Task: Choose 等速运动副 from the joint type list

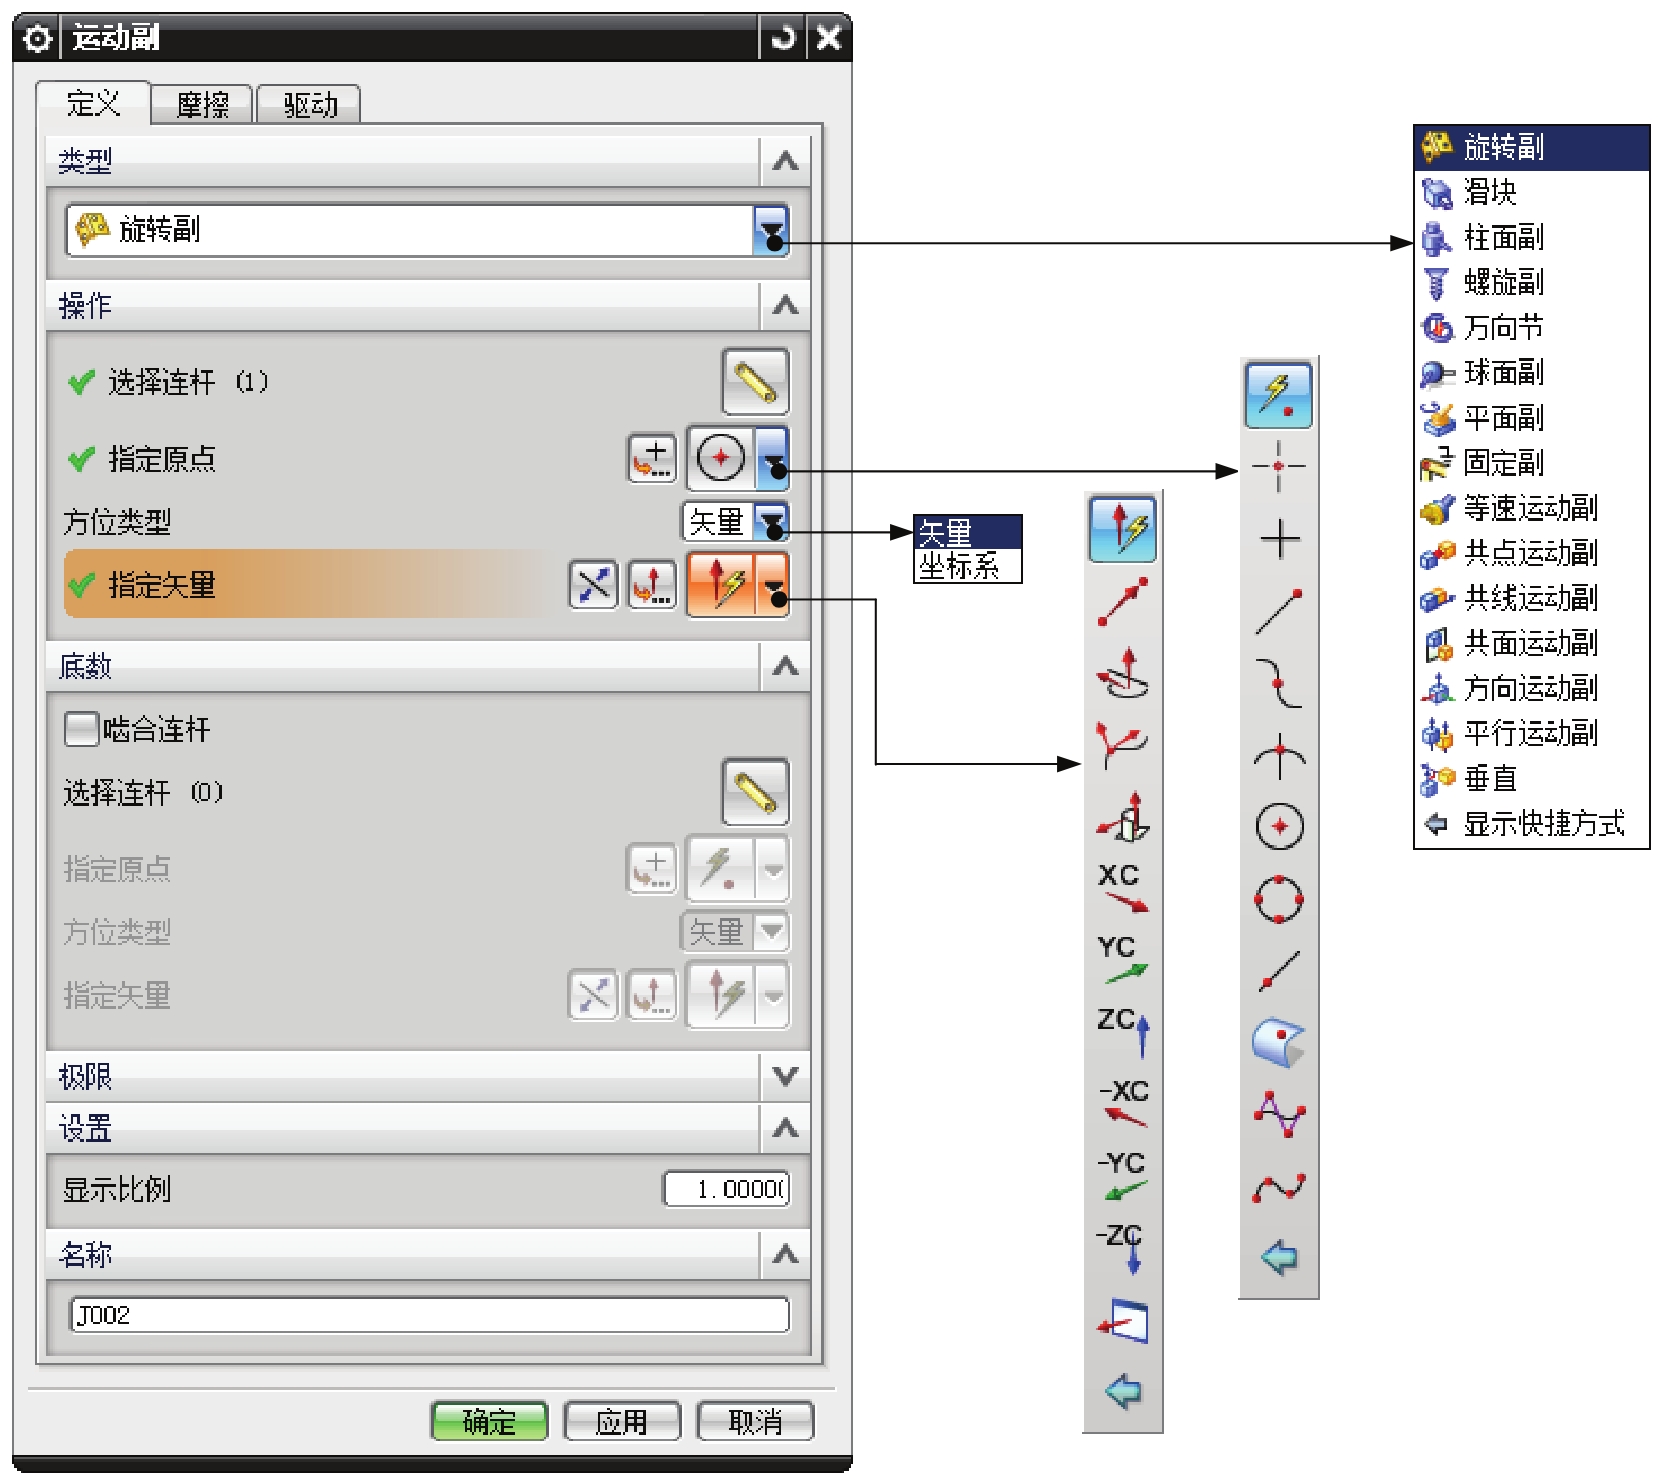Action: (x=1531, y=508)
